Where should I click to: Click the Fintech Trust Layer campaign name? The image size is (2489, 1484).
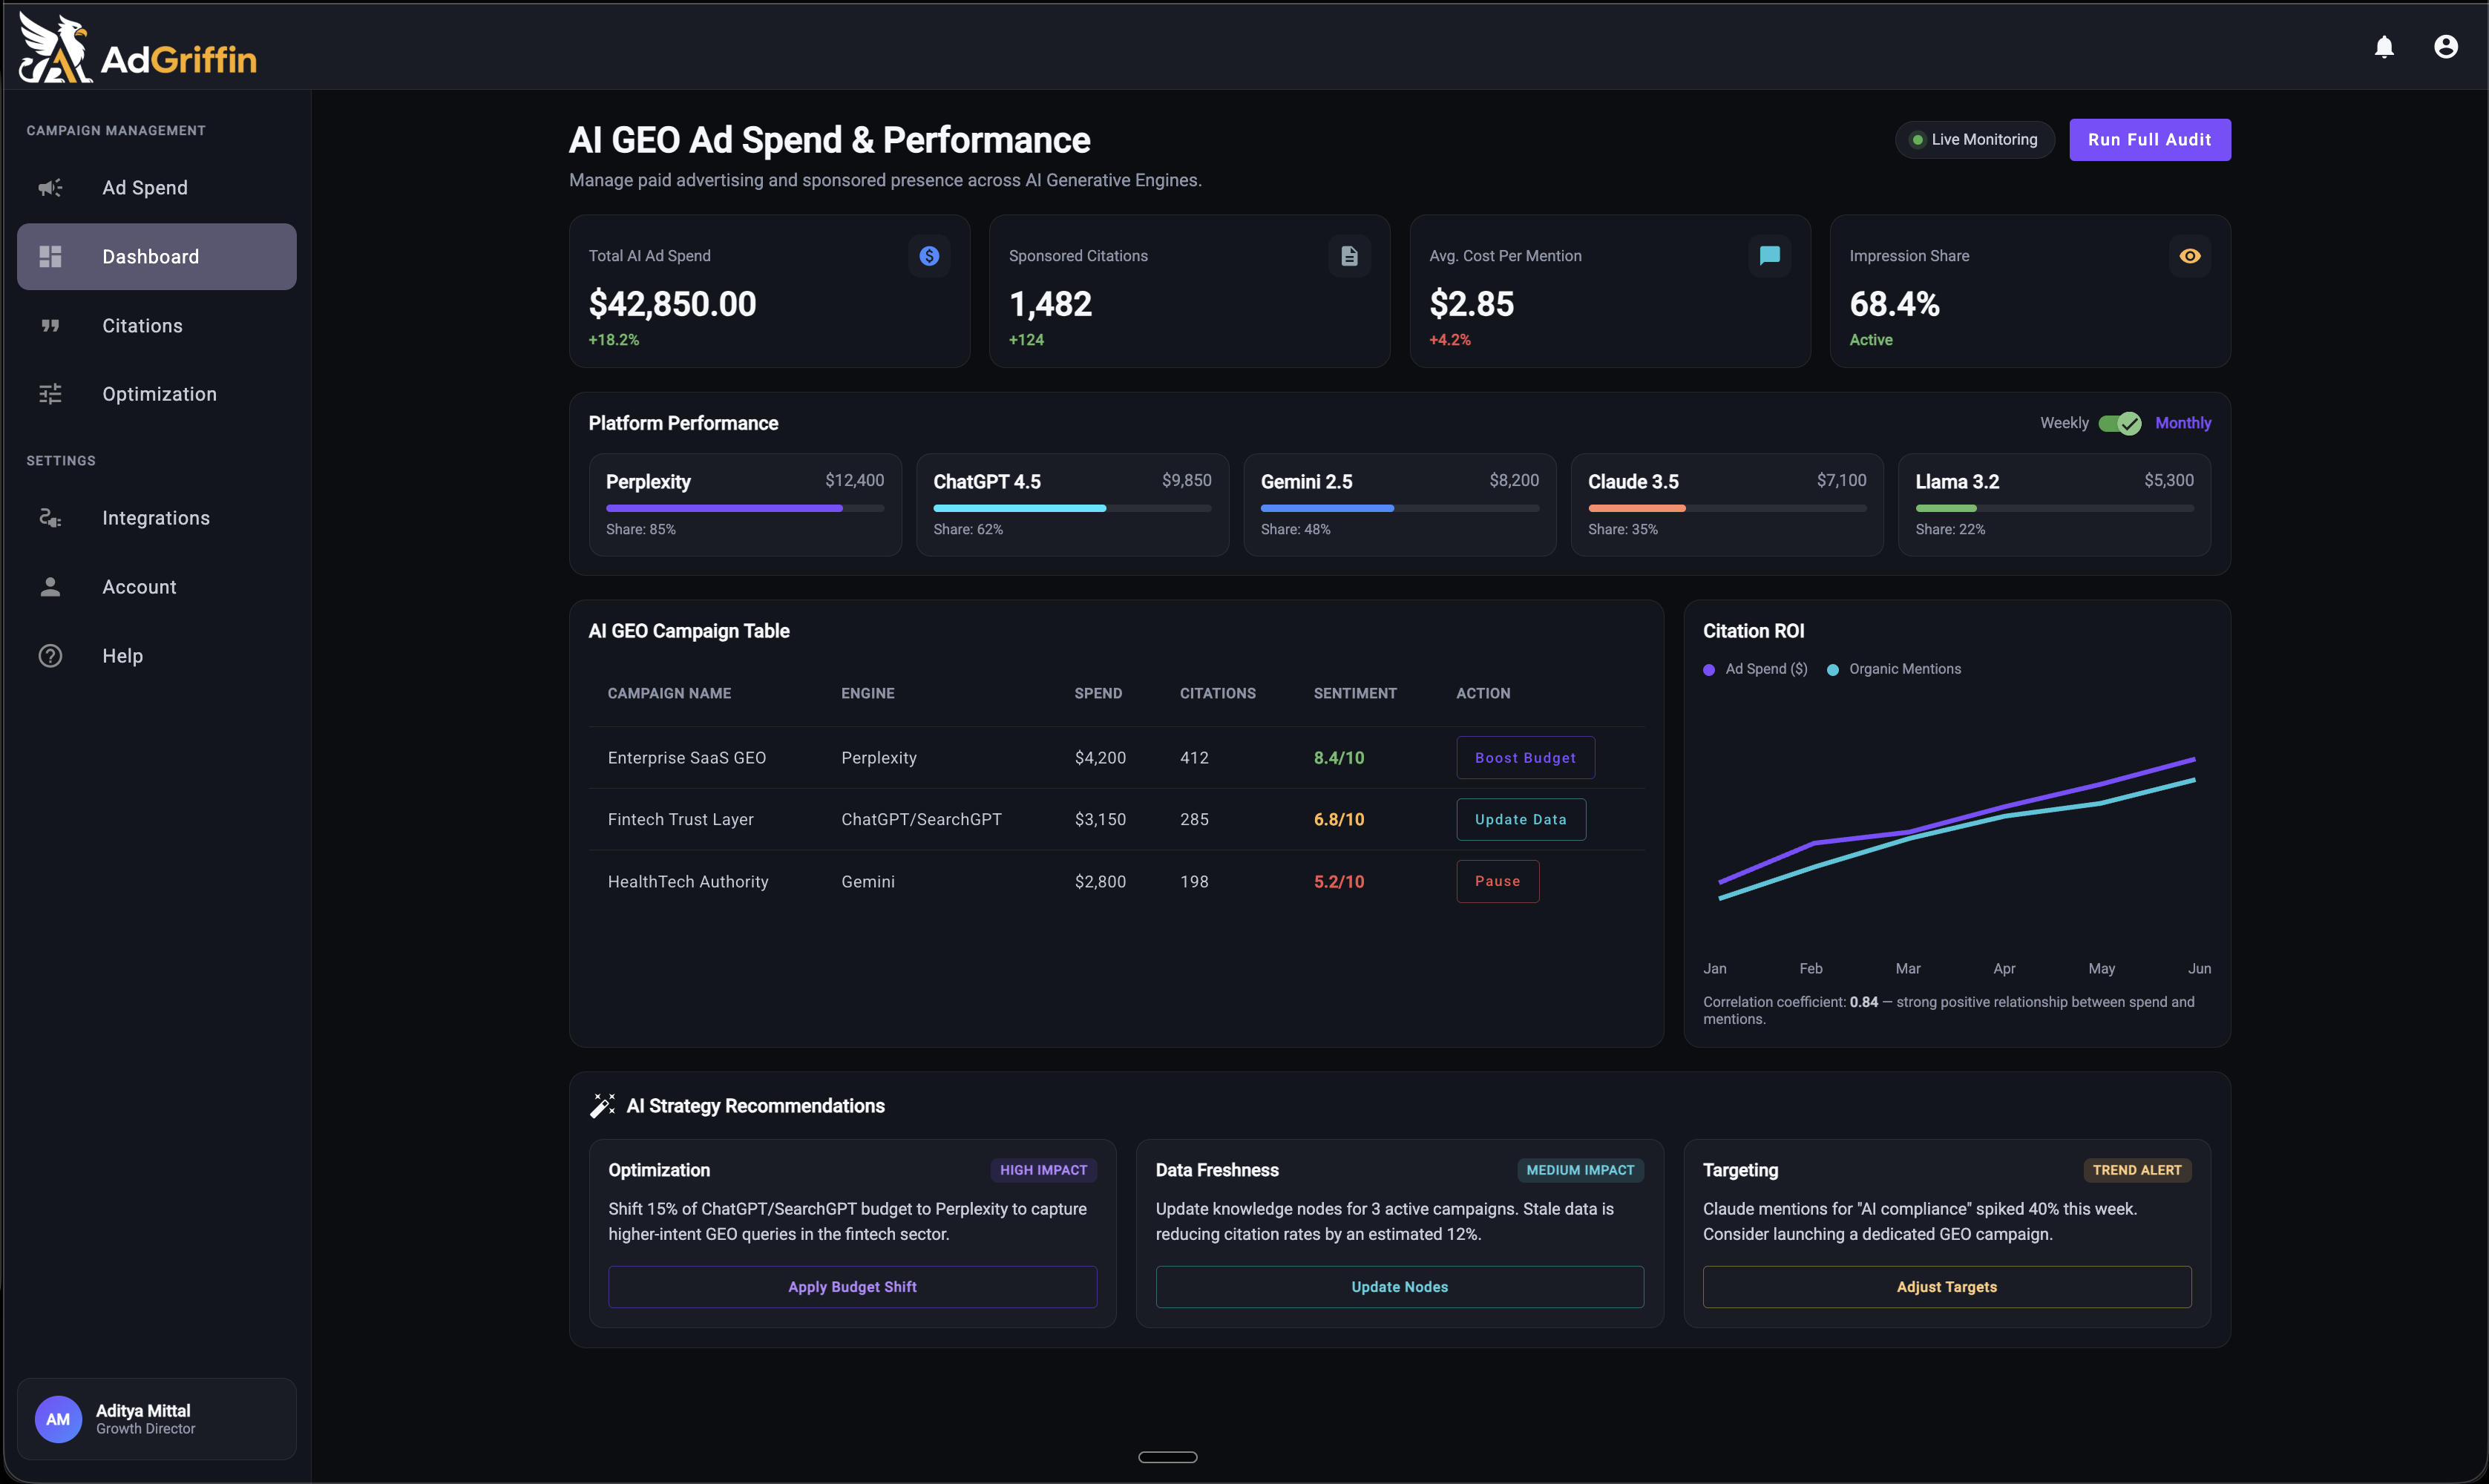point(680,819)
